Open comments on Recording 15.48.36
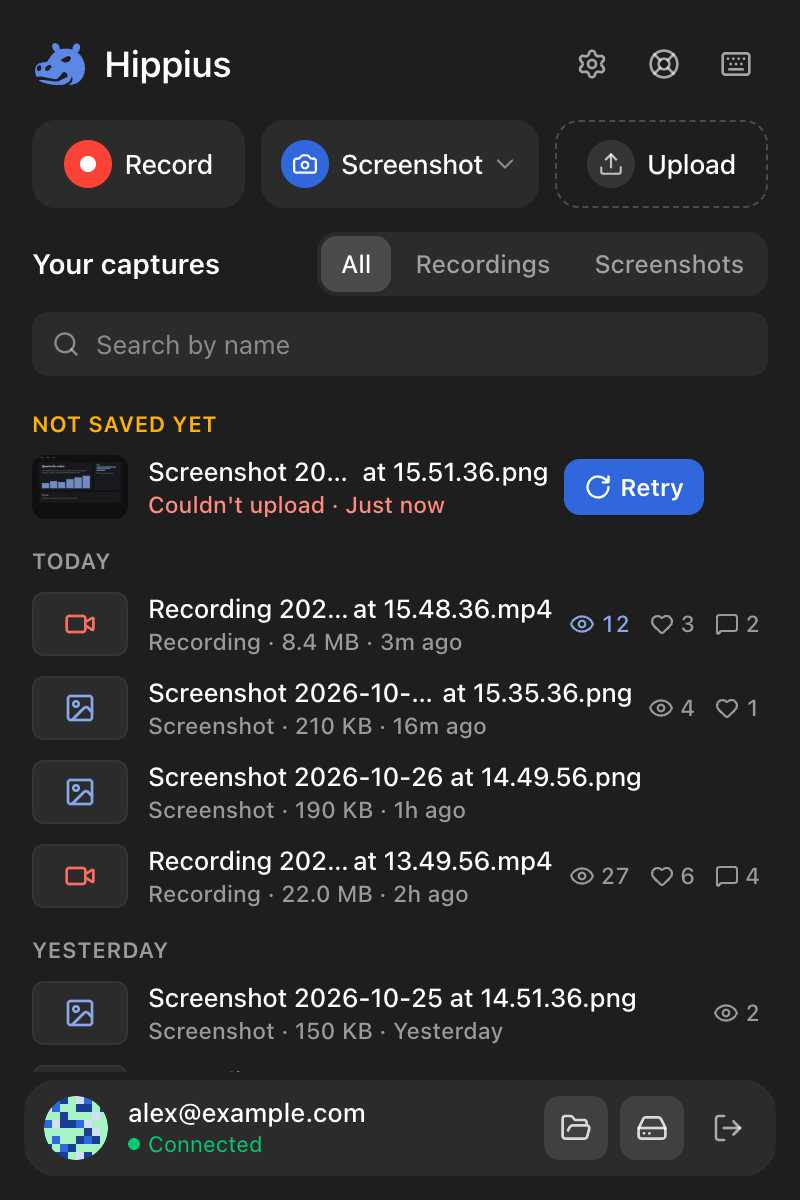The width and height of the screenshot is (800, 1200). click(738, 625)
